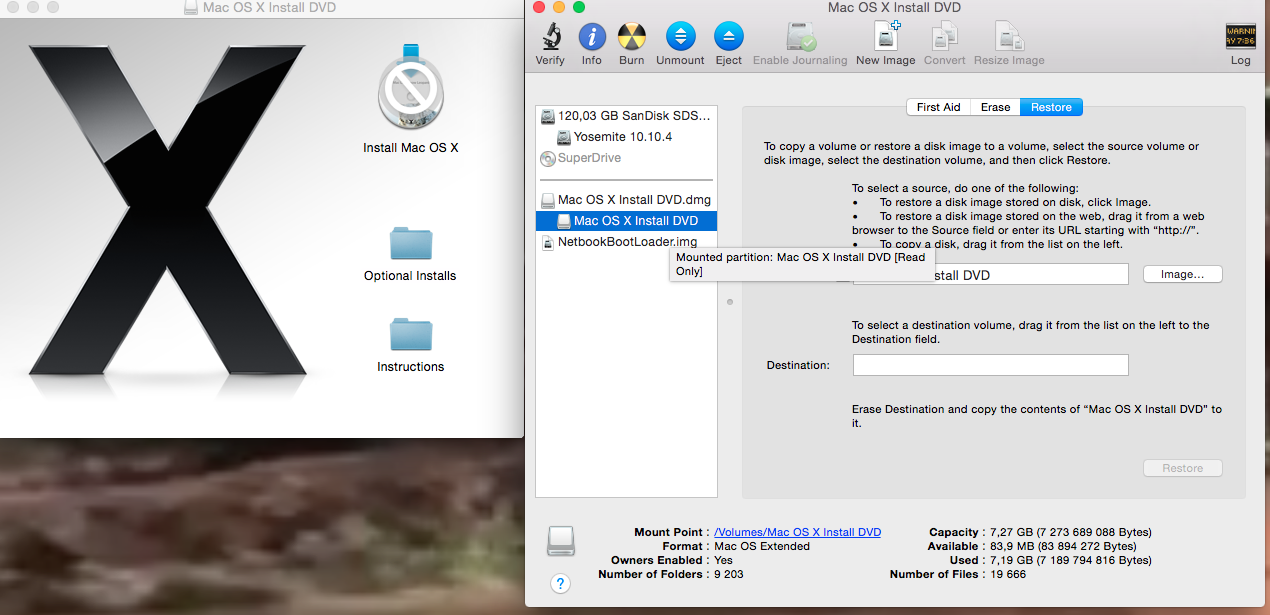Click the Number of Folders value 9 203

click(729, 575)
